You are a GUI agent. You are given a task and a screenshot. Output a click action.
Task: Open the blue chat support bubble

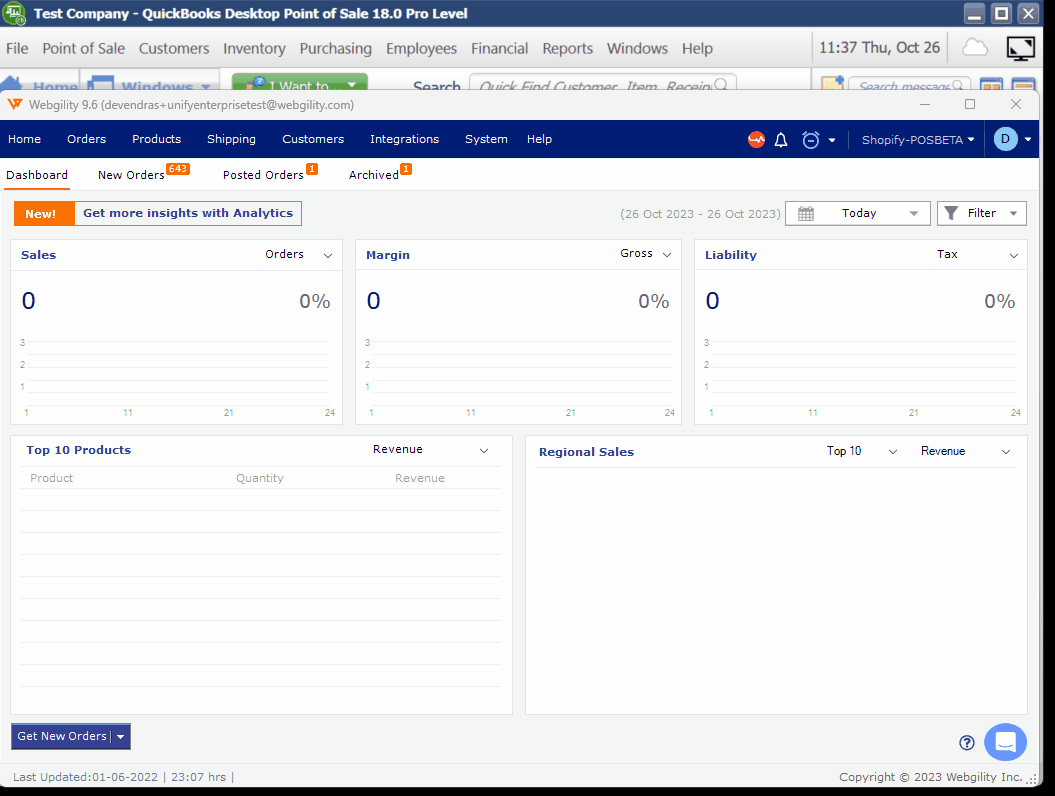[x=1005, y=742]
